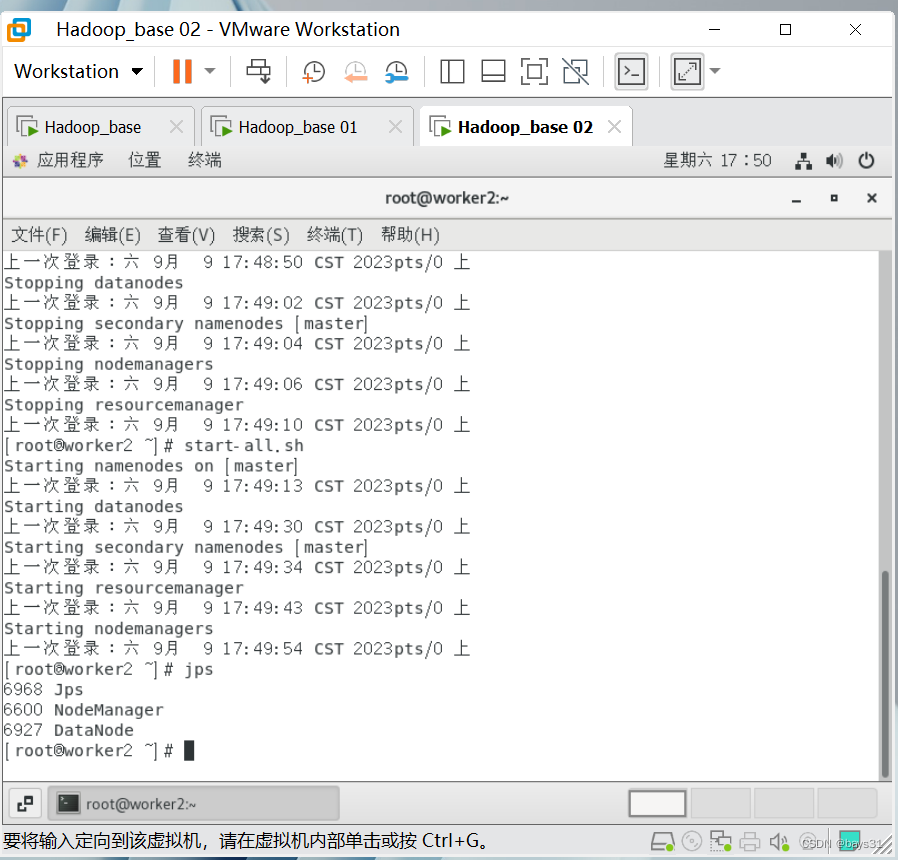
Task: Enter full screen mode
Action: pyautogui.click(x=534, y=72)
